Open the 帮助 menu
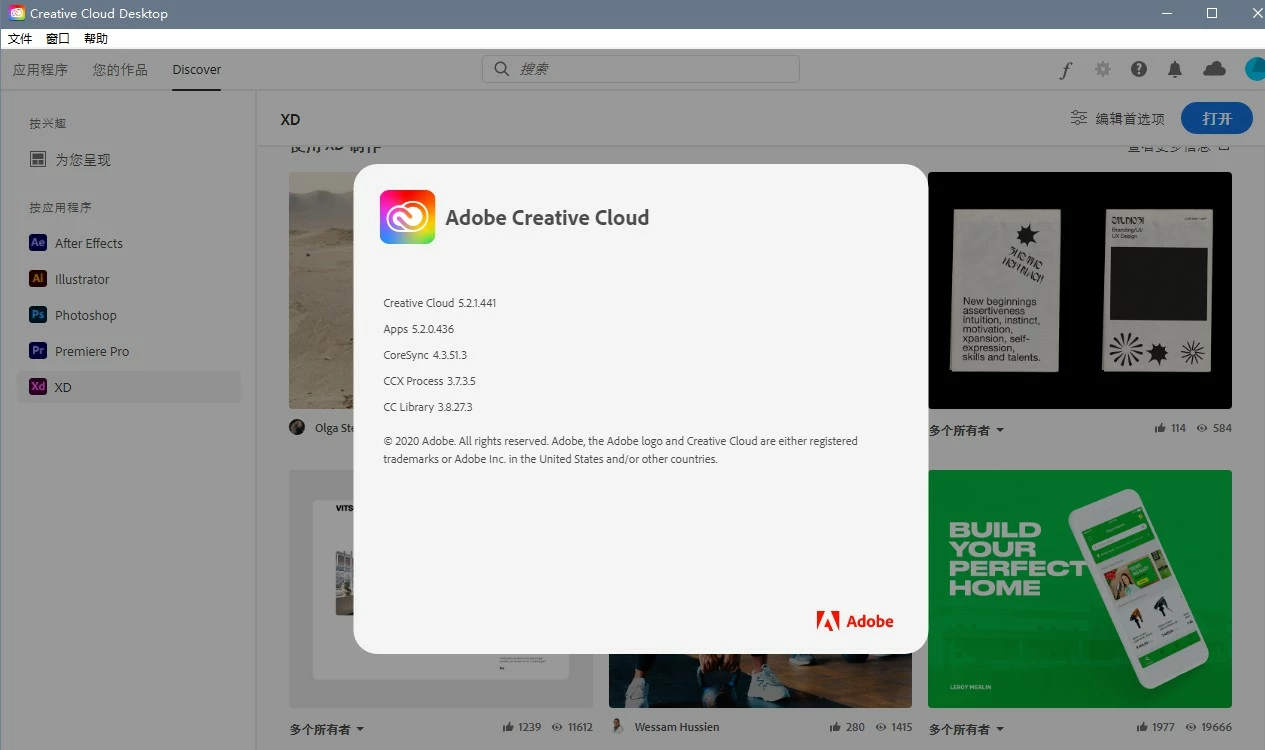The width and height of the screenshot is (1265, 750). [96, 39]
